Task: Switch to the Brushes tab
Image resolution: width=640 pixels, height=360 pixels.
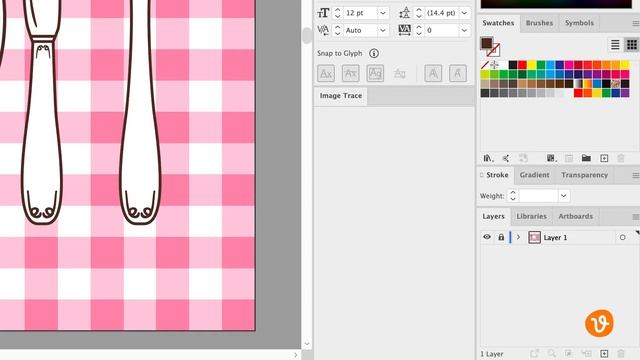Action: point(539,23)
